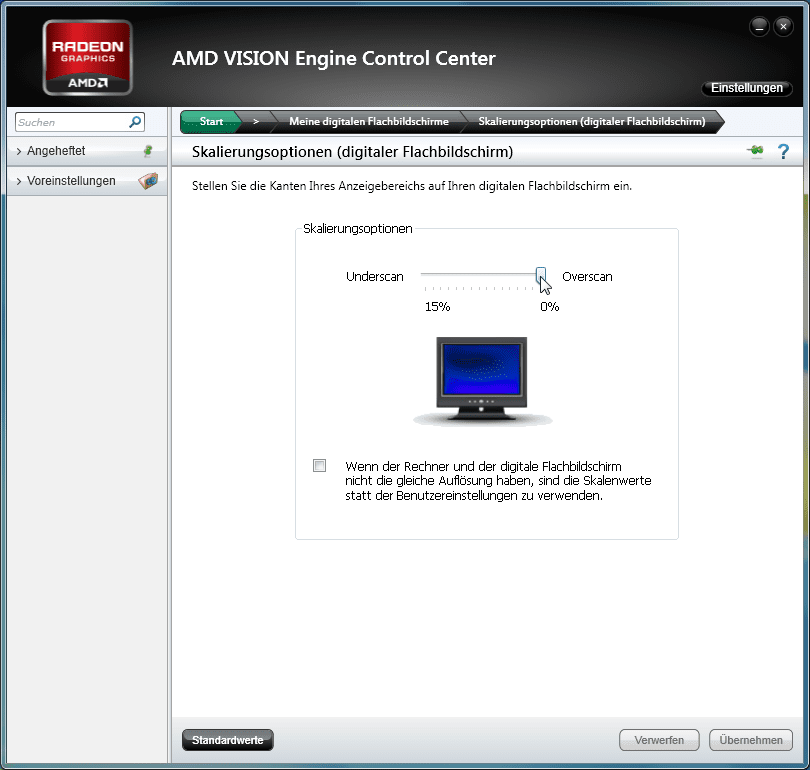This screenshot has width=810, height=770.
Task: Click the search magnifier icon
Action: 135,122
